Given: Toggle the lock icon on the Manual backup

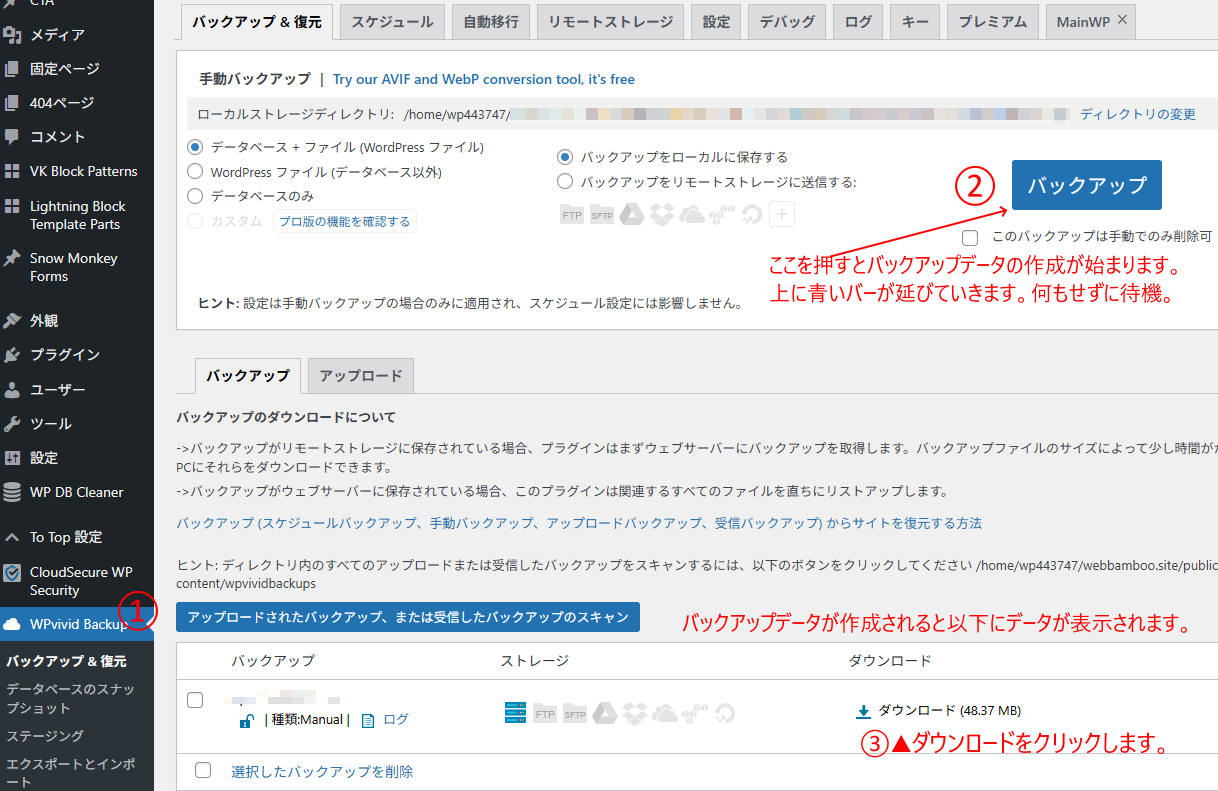Looking at the screenshot, I should (246, 720).
